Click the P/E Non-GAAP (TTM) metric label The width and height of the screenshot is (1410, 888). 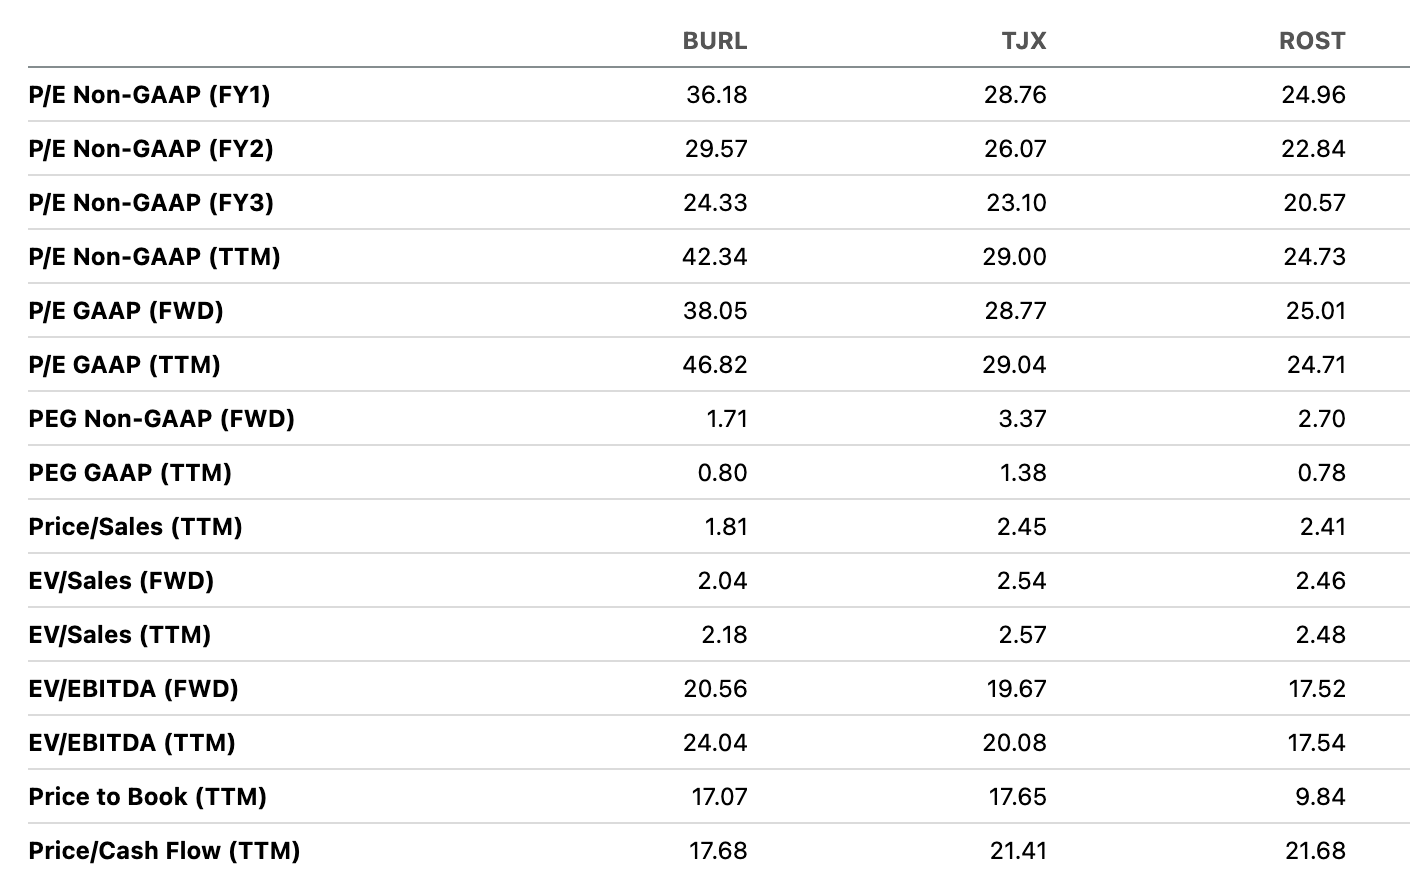click(x=154, y=257)
